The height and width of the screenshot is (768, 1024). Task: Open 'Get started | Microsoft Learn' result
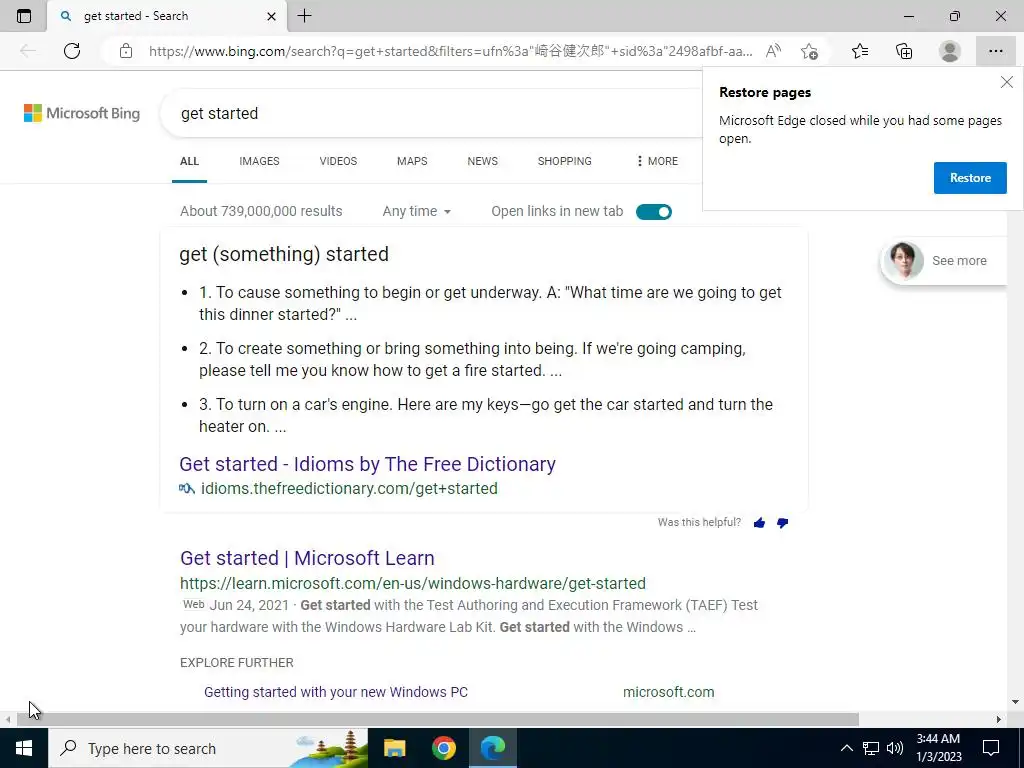[x=307, y=558]
